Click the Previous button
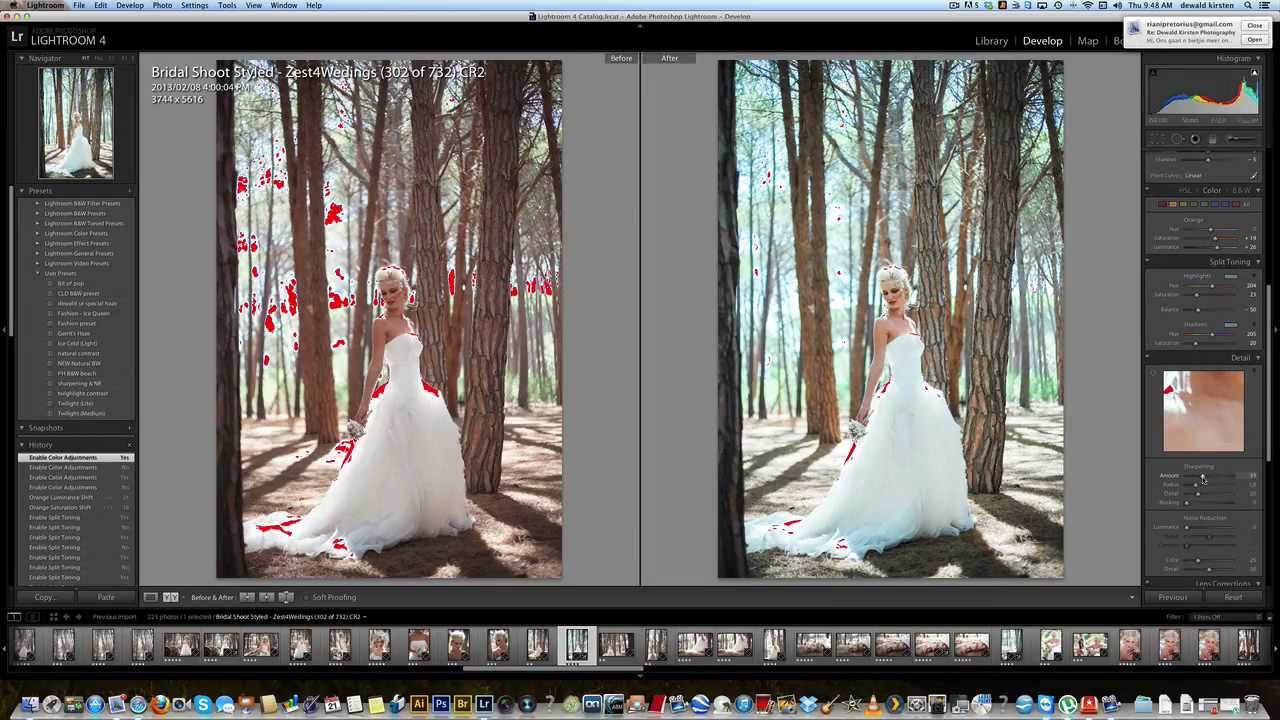 coord(1172,597)
